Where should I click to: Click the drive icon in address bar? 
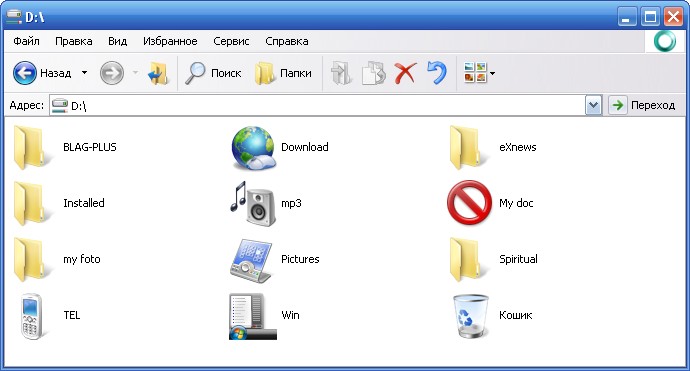59,105
